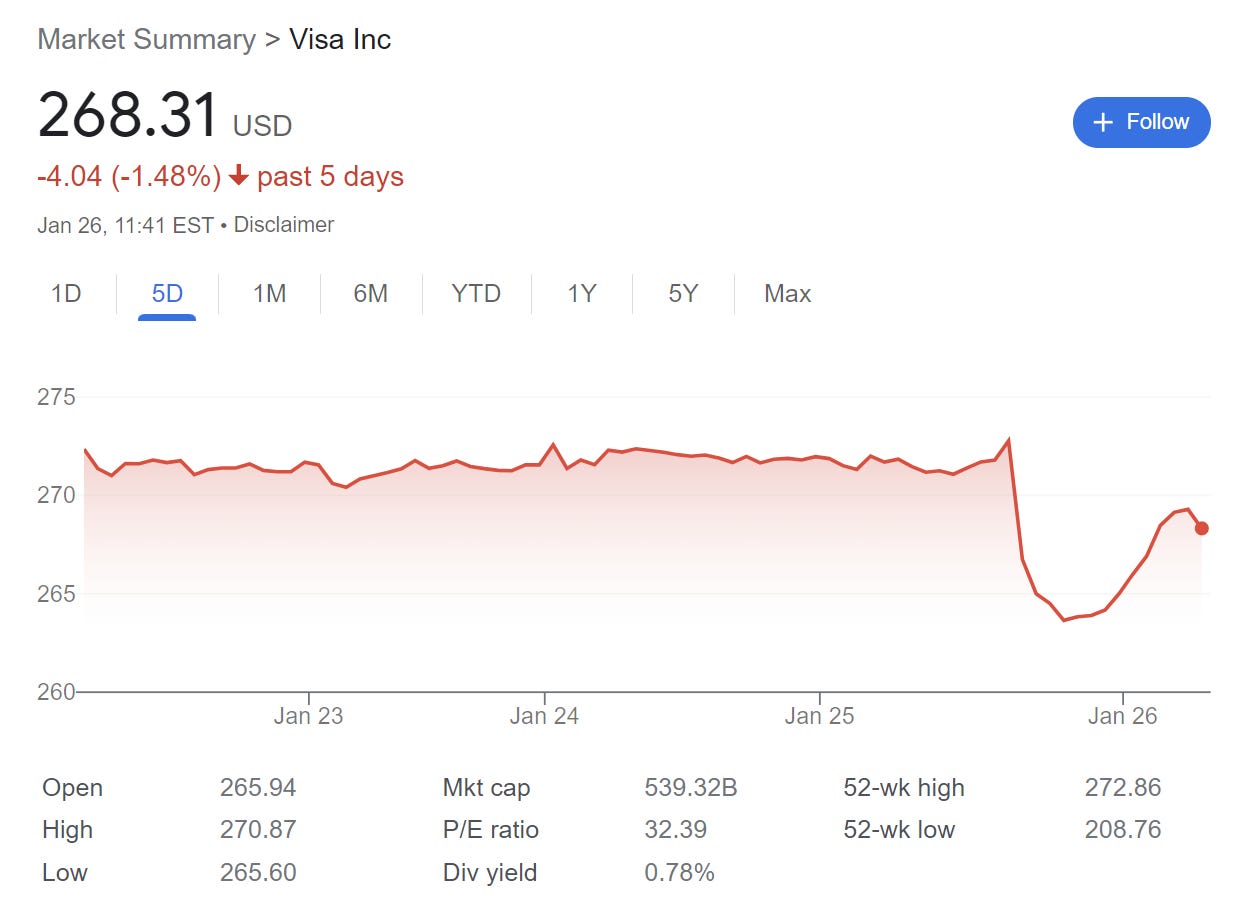Select the 5D time range tab
Image resolution: width=1257 pixels, height=901 pixels.
coord(167,294)
